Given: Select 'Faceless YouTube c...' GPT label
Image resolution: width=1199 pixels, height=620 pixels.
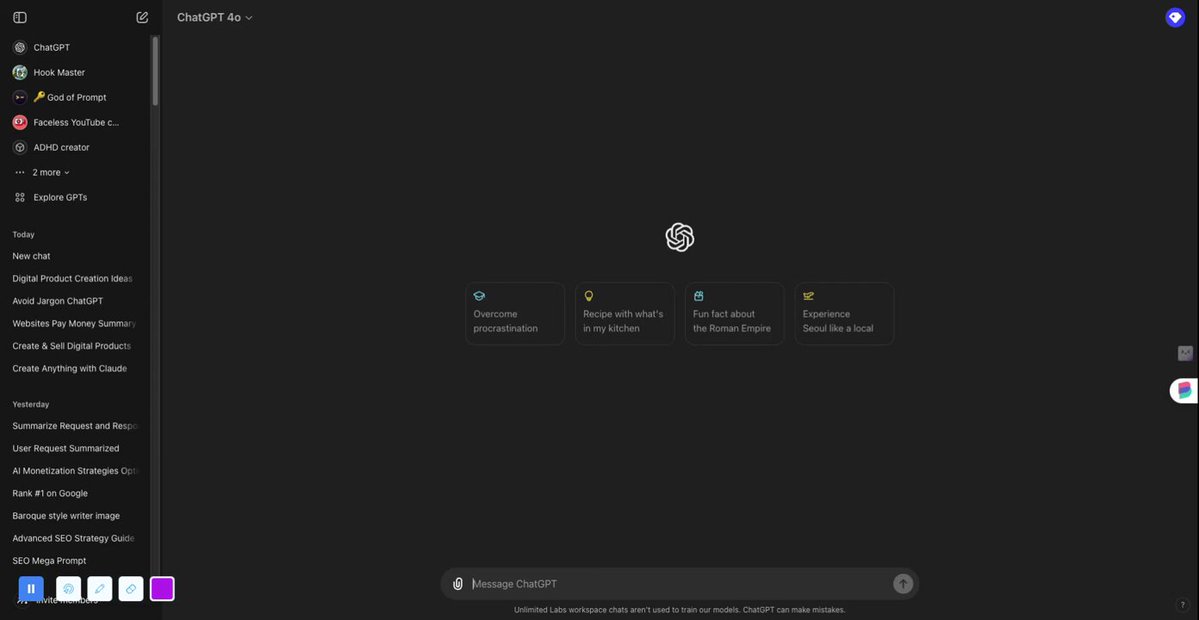Looking at the screenshot, I should click(x=76, y=122).
